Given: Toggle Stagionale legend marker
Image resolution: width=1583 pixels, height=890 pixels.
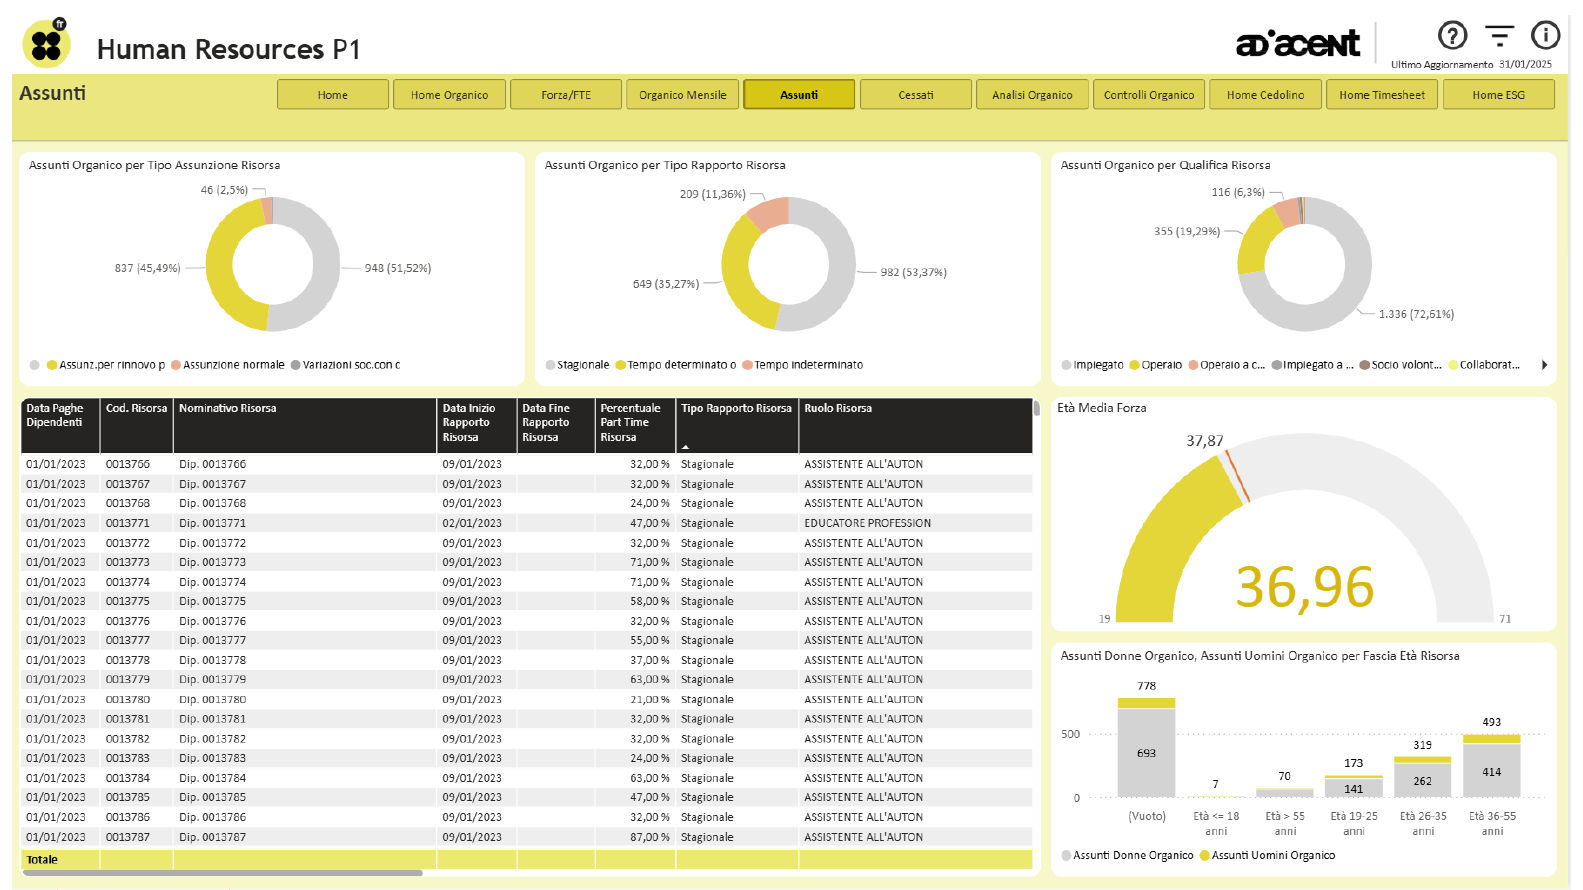Looking at the screenshot, I should coord(551,365).
